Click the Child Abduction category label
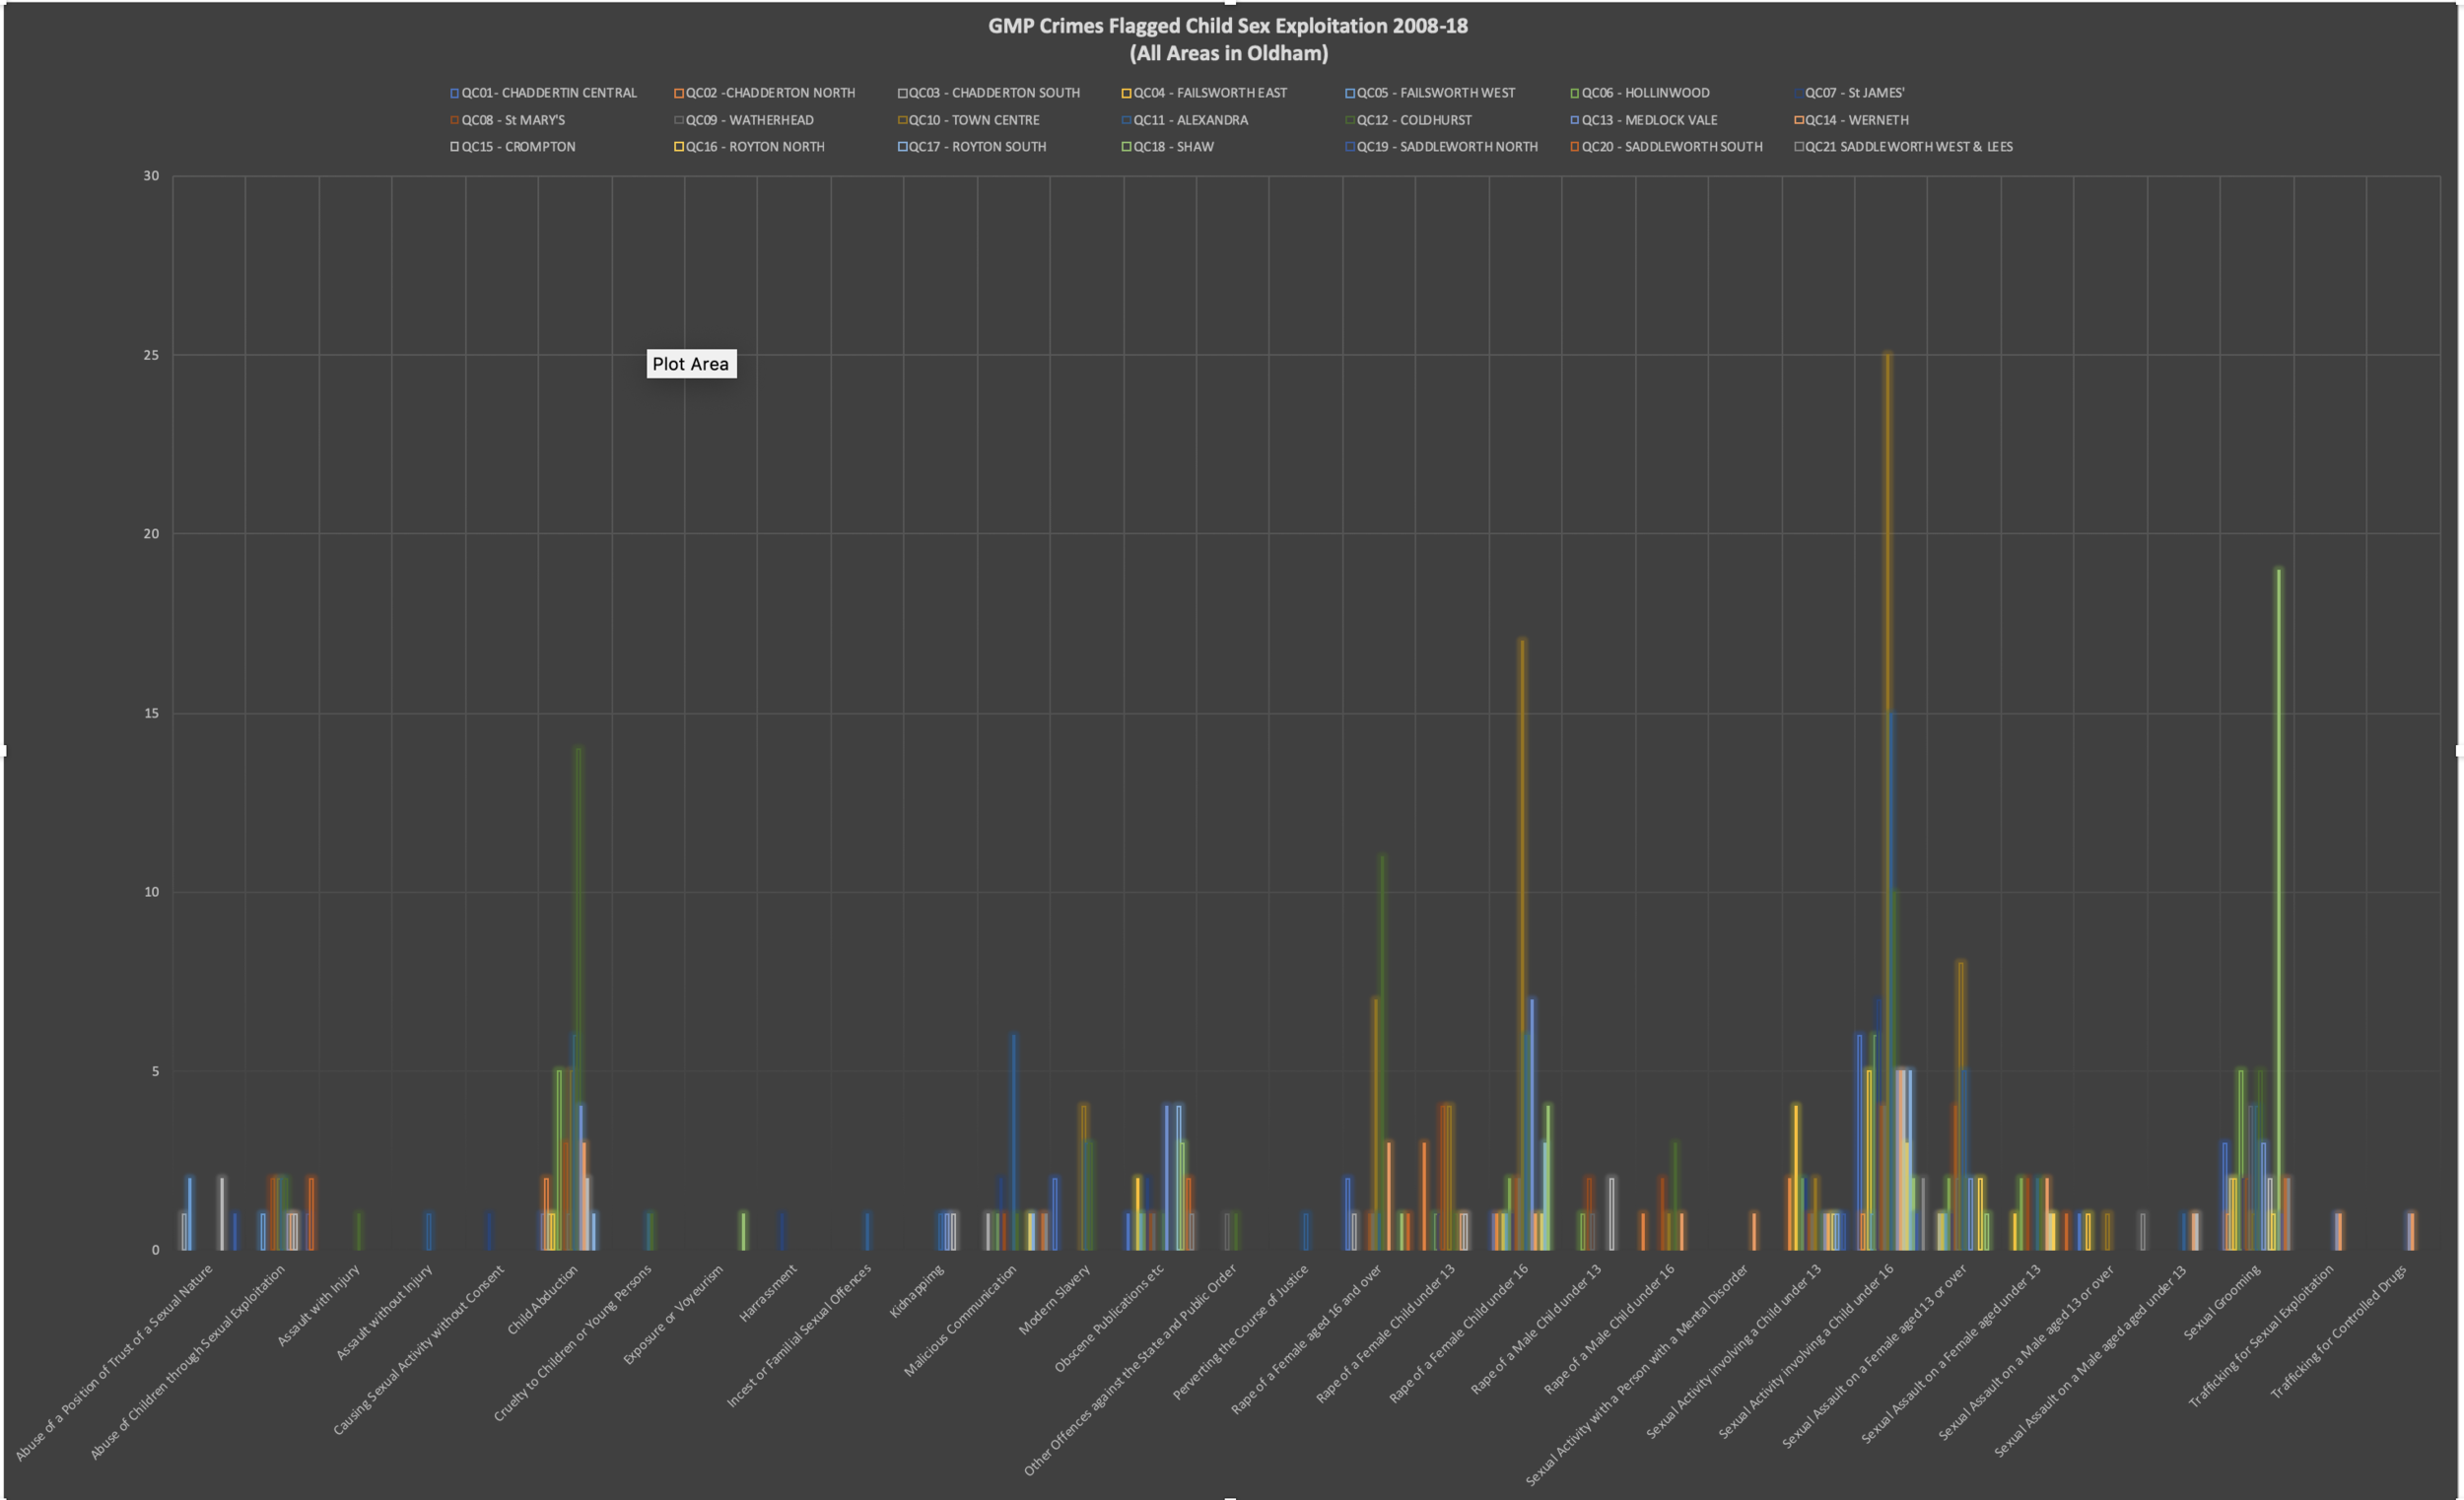The height and width of the screenshot is (1500, 2464). coord(543,1300)
